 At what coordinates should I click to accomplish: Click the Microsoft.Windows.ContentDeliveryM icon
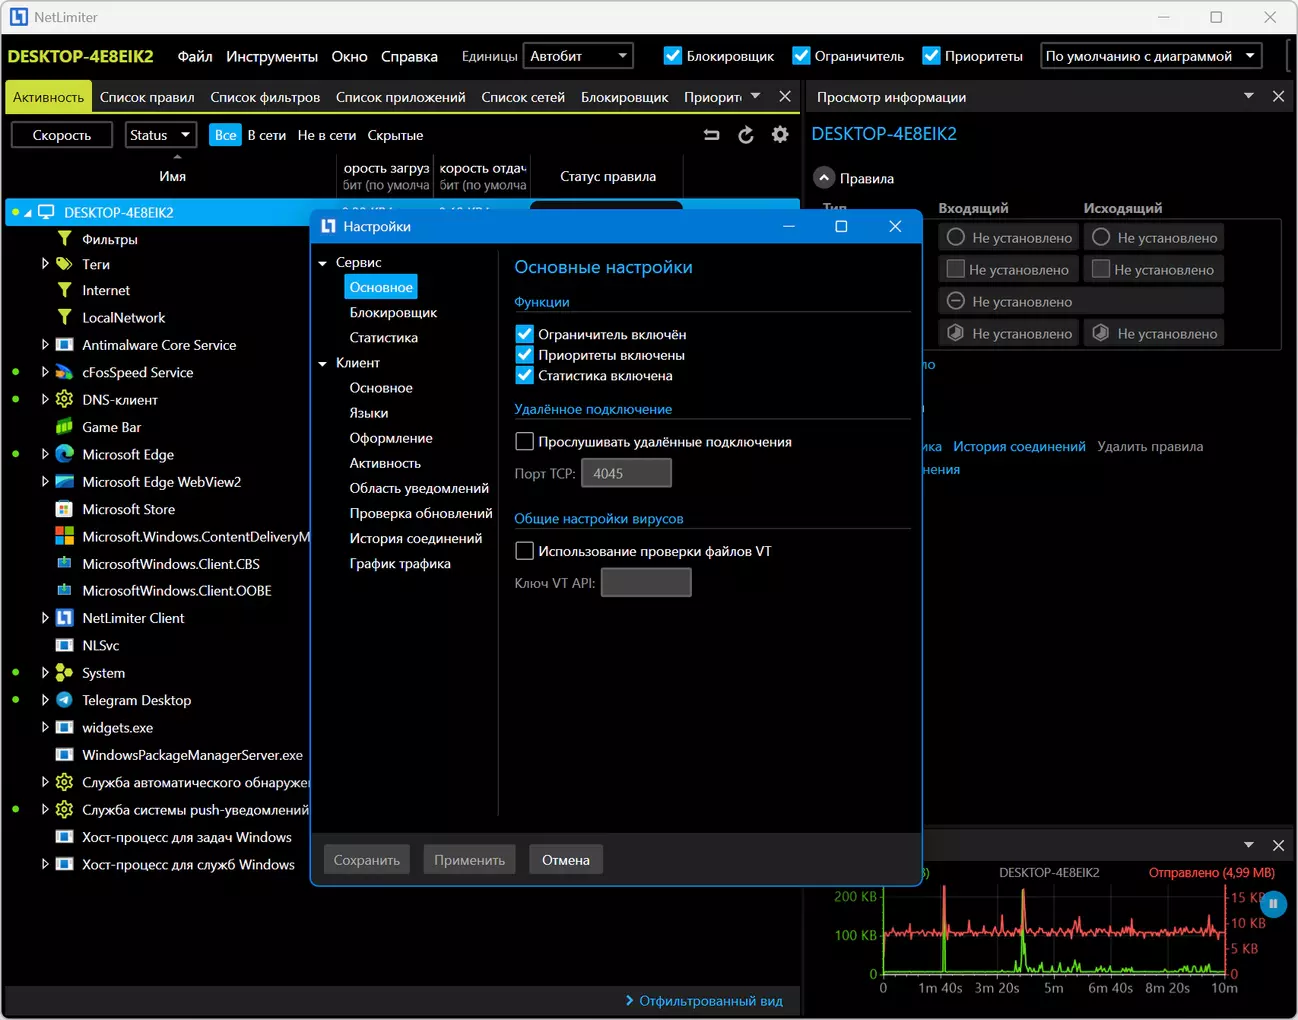coord(65,536)
